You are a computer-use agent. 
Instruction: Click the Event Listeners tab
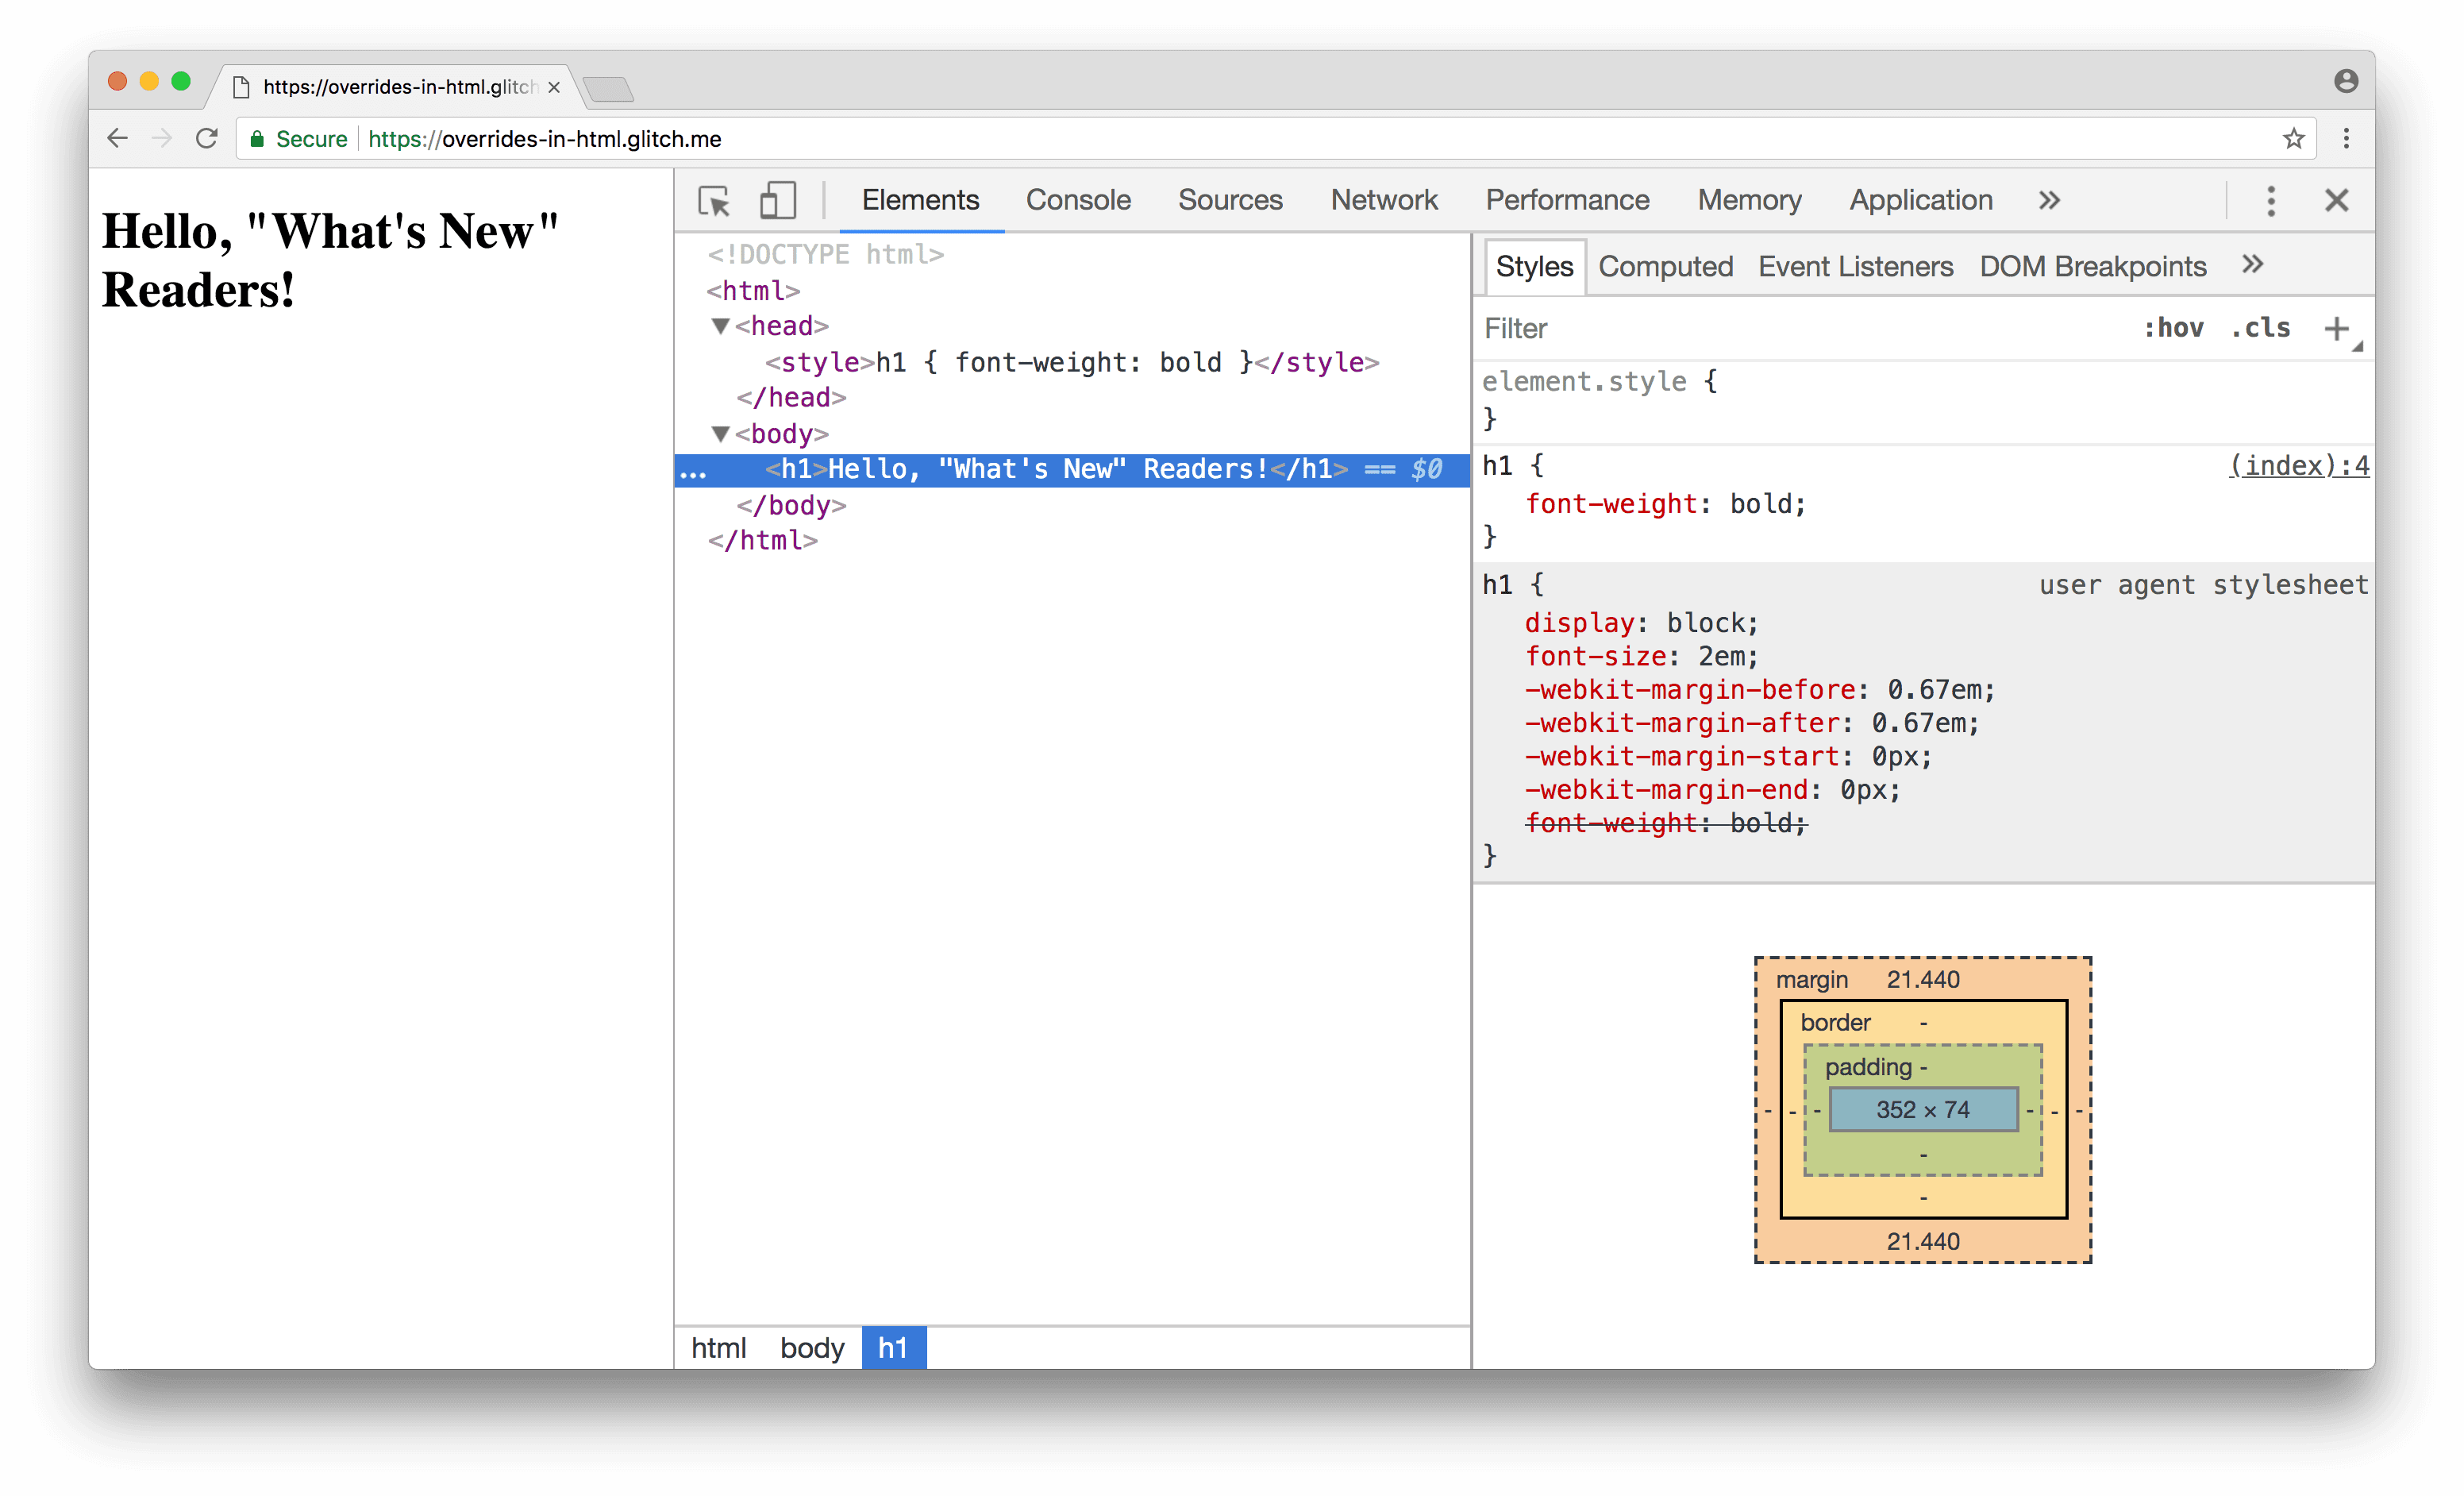point(1855,266)
